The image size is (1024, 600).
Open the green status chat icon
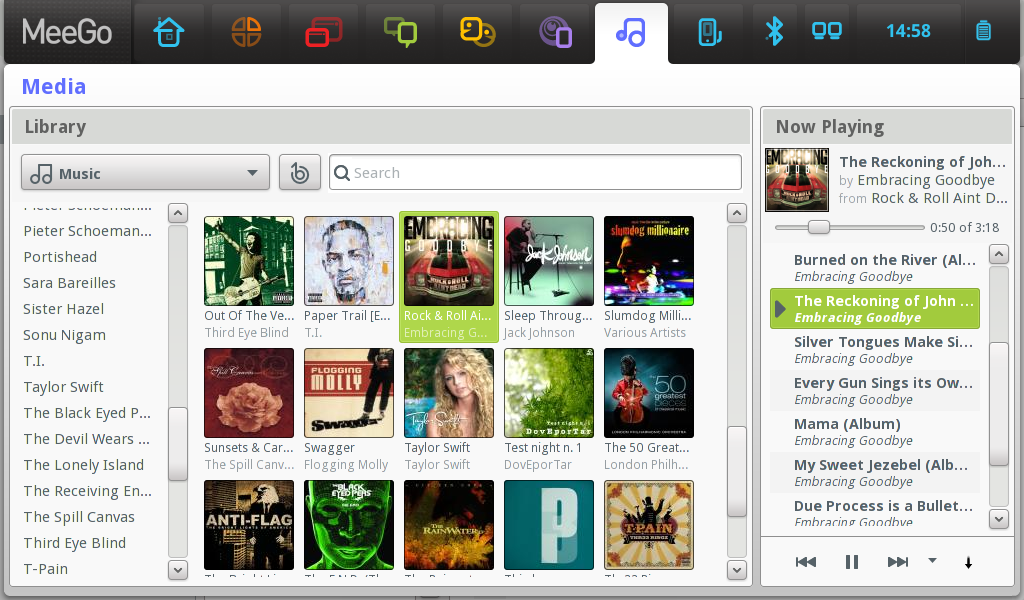pyautogui.click(x=400, y=32)
